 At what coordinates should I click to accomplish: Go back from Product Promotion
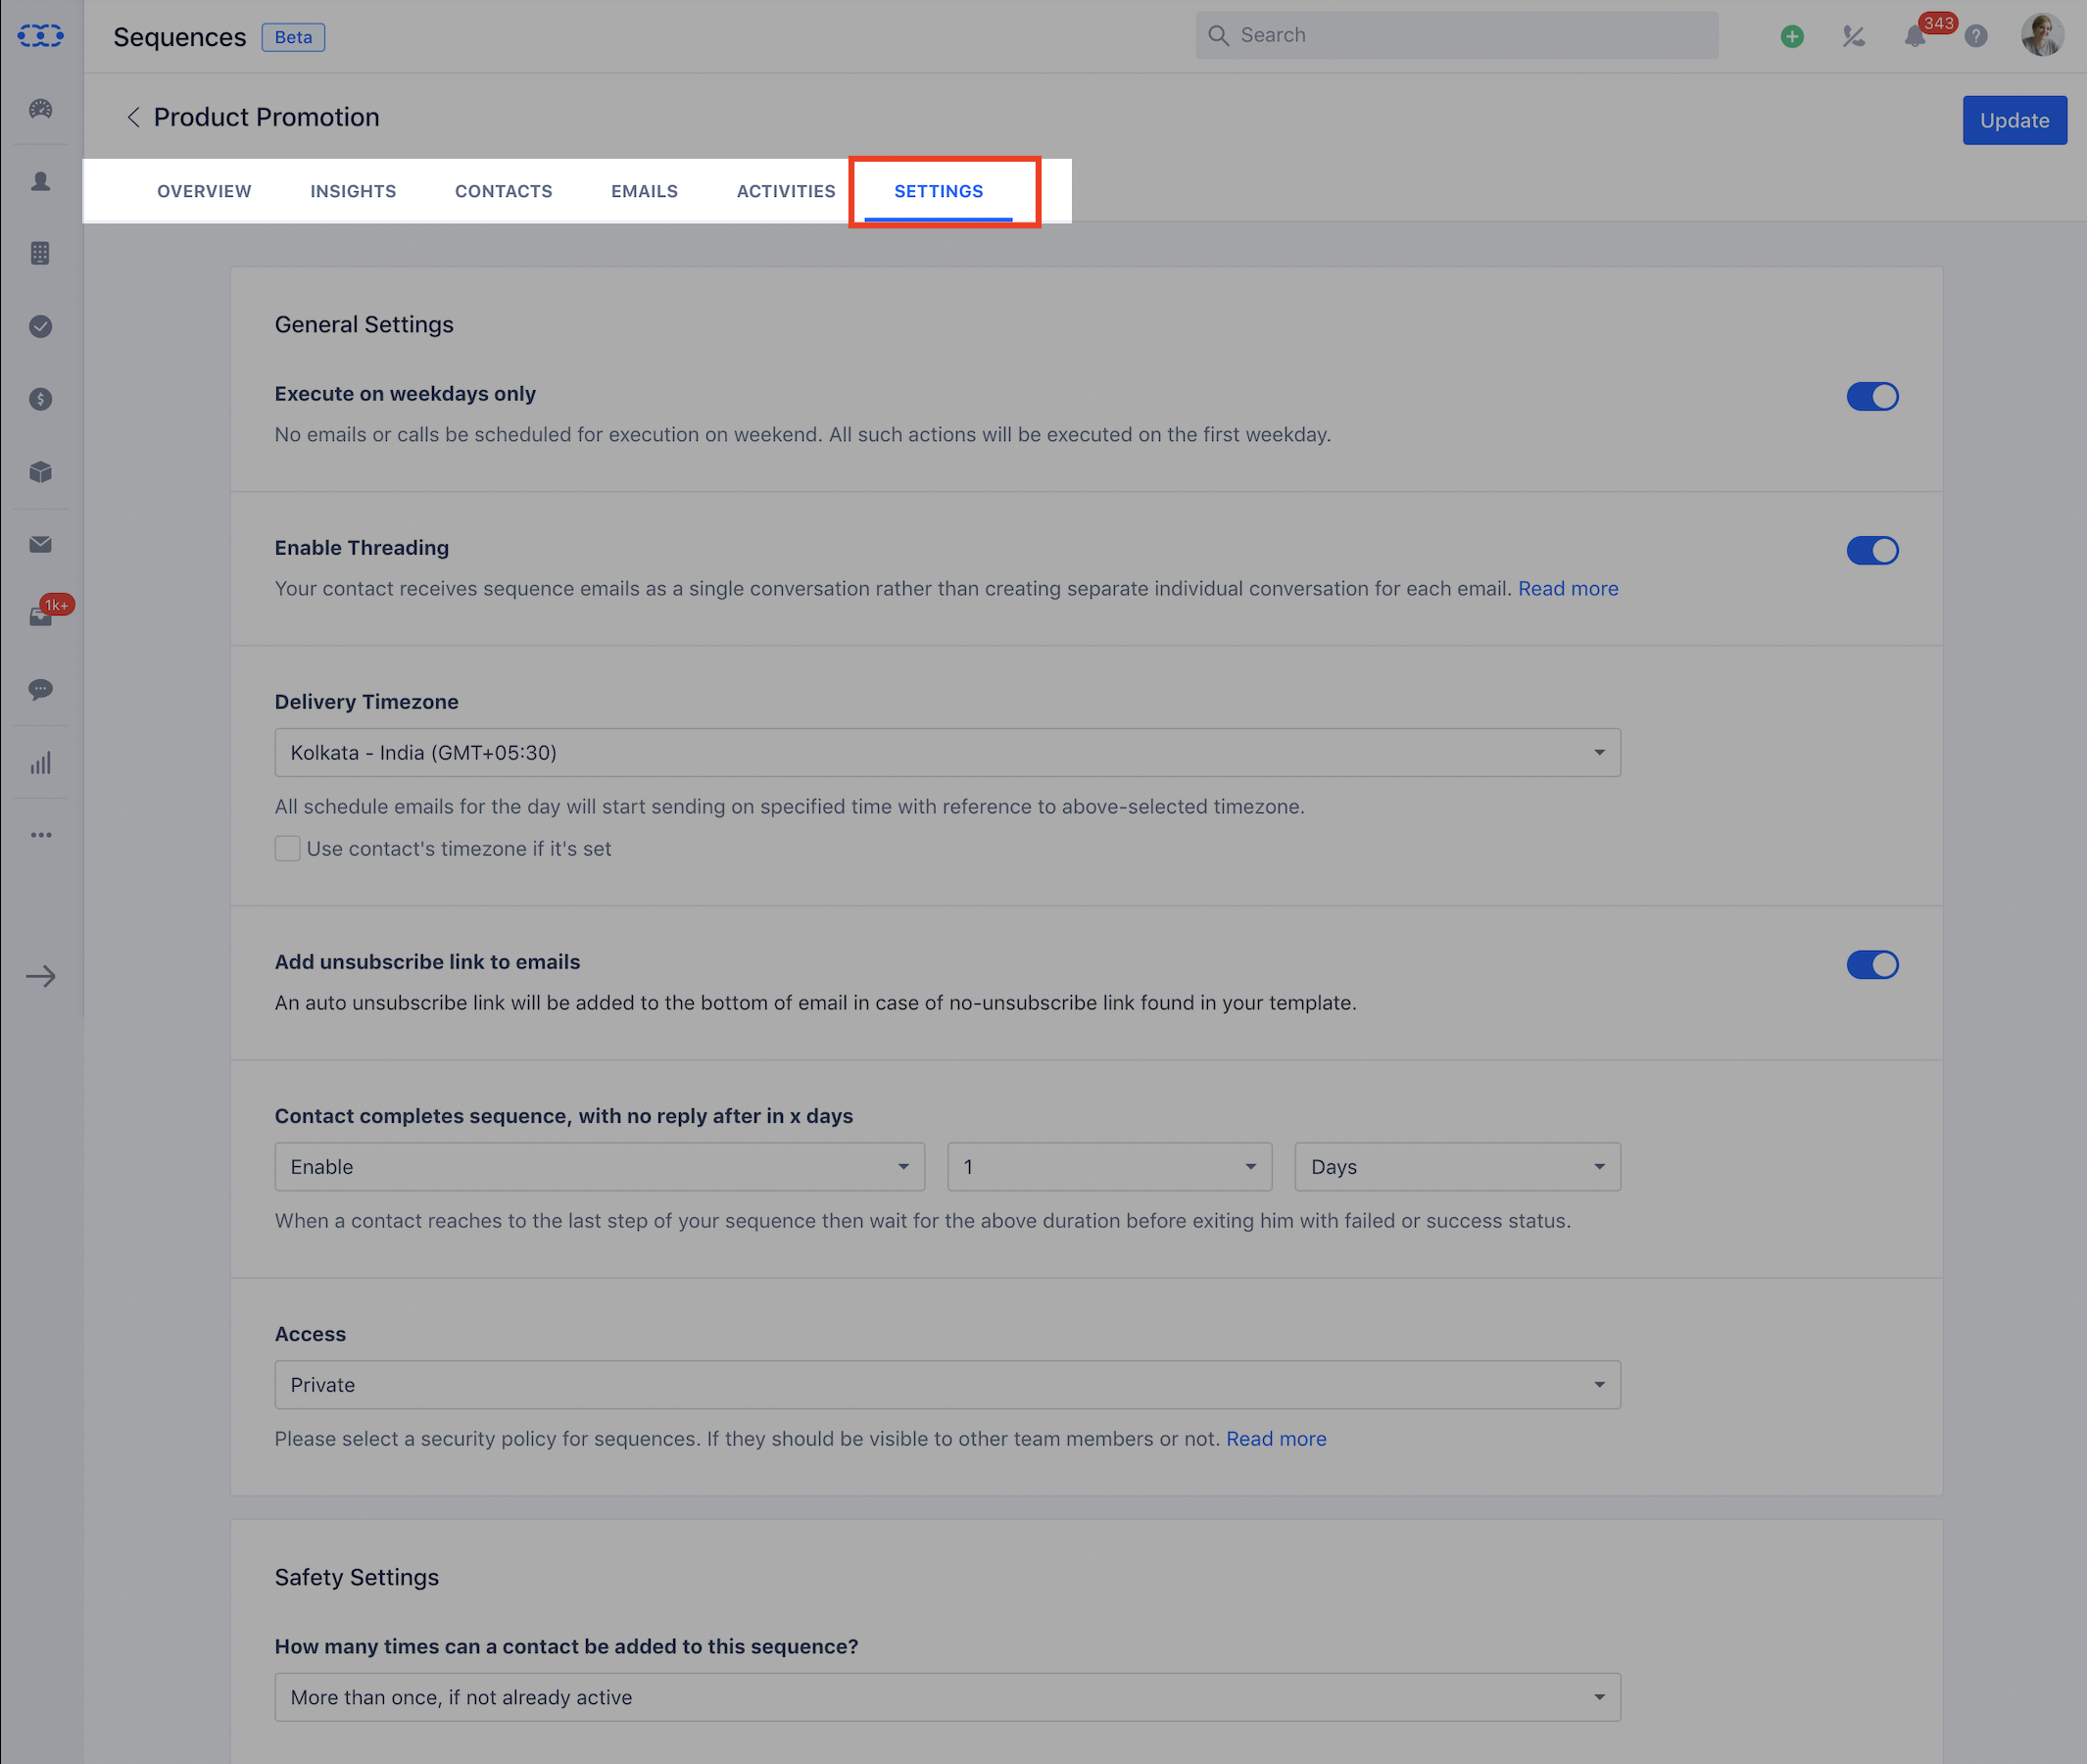click(x=133, y=117)
